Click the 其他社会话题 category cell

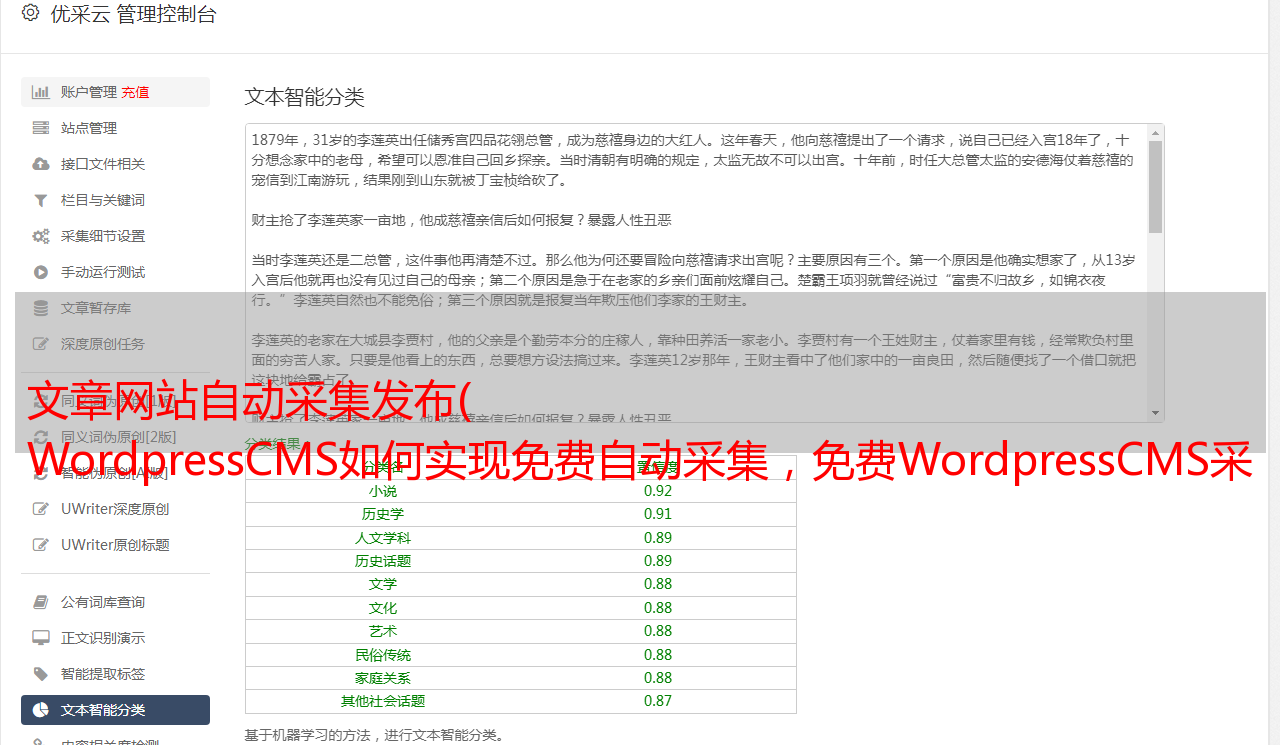tap(383, 701)
